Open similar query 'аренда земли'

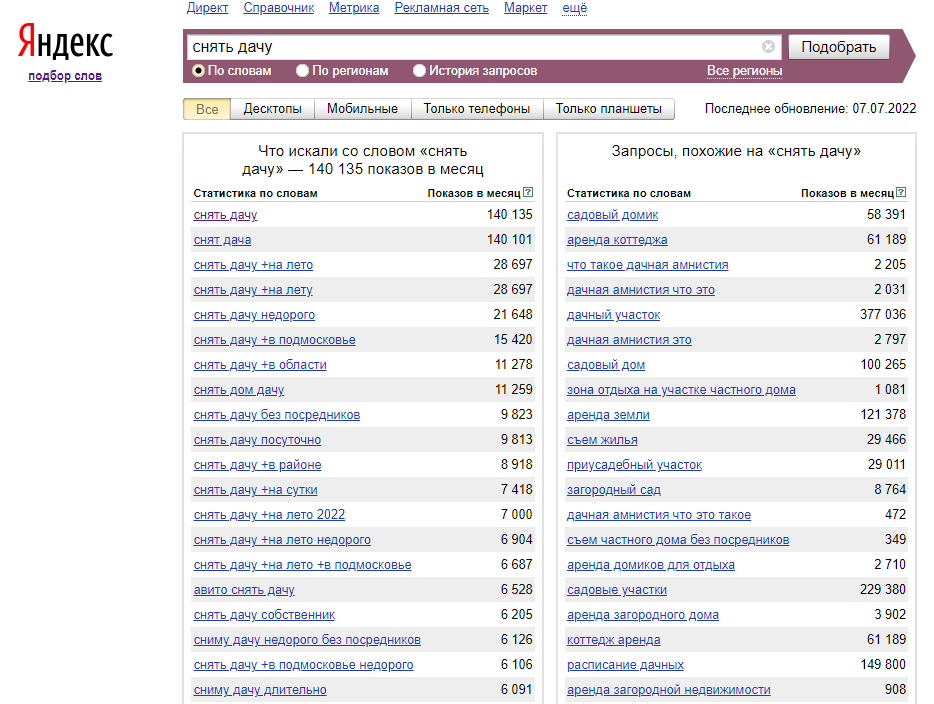(608, 415)
